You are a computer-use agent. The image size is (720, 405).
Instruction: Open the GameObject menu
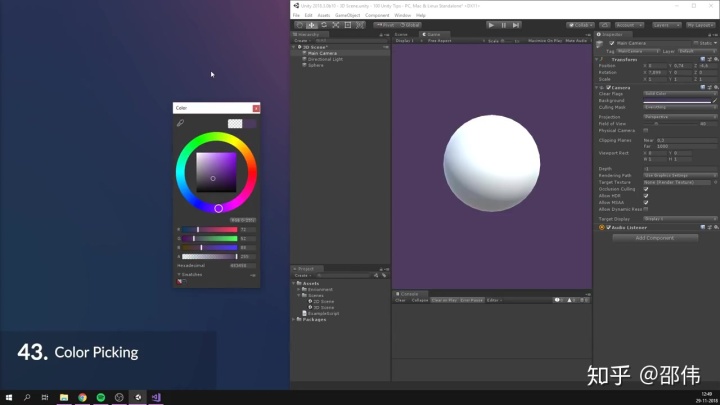tap(348, 15)
